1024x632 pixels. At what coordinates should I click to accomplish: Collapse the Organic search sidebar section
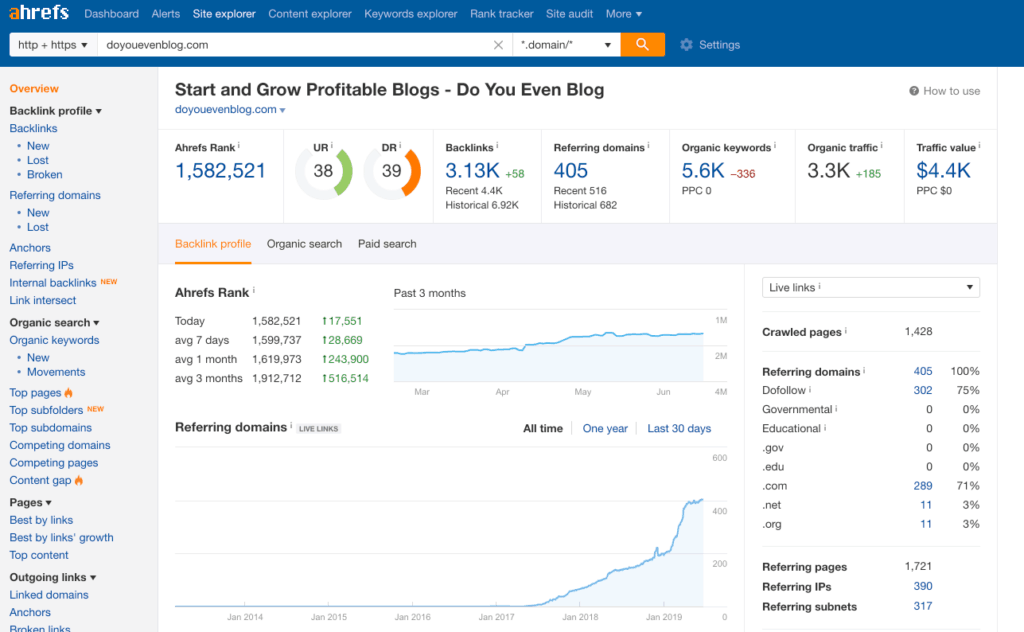click(54, 323)
